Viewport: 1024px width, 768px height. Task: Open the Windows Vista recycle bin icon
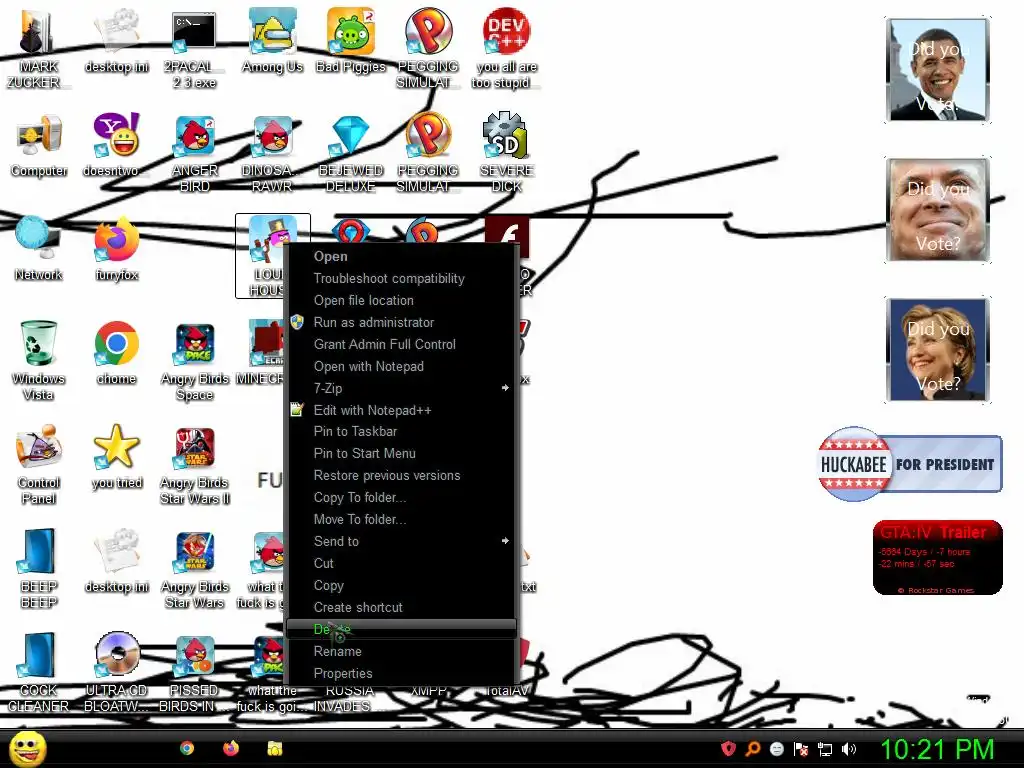[39, 360]
